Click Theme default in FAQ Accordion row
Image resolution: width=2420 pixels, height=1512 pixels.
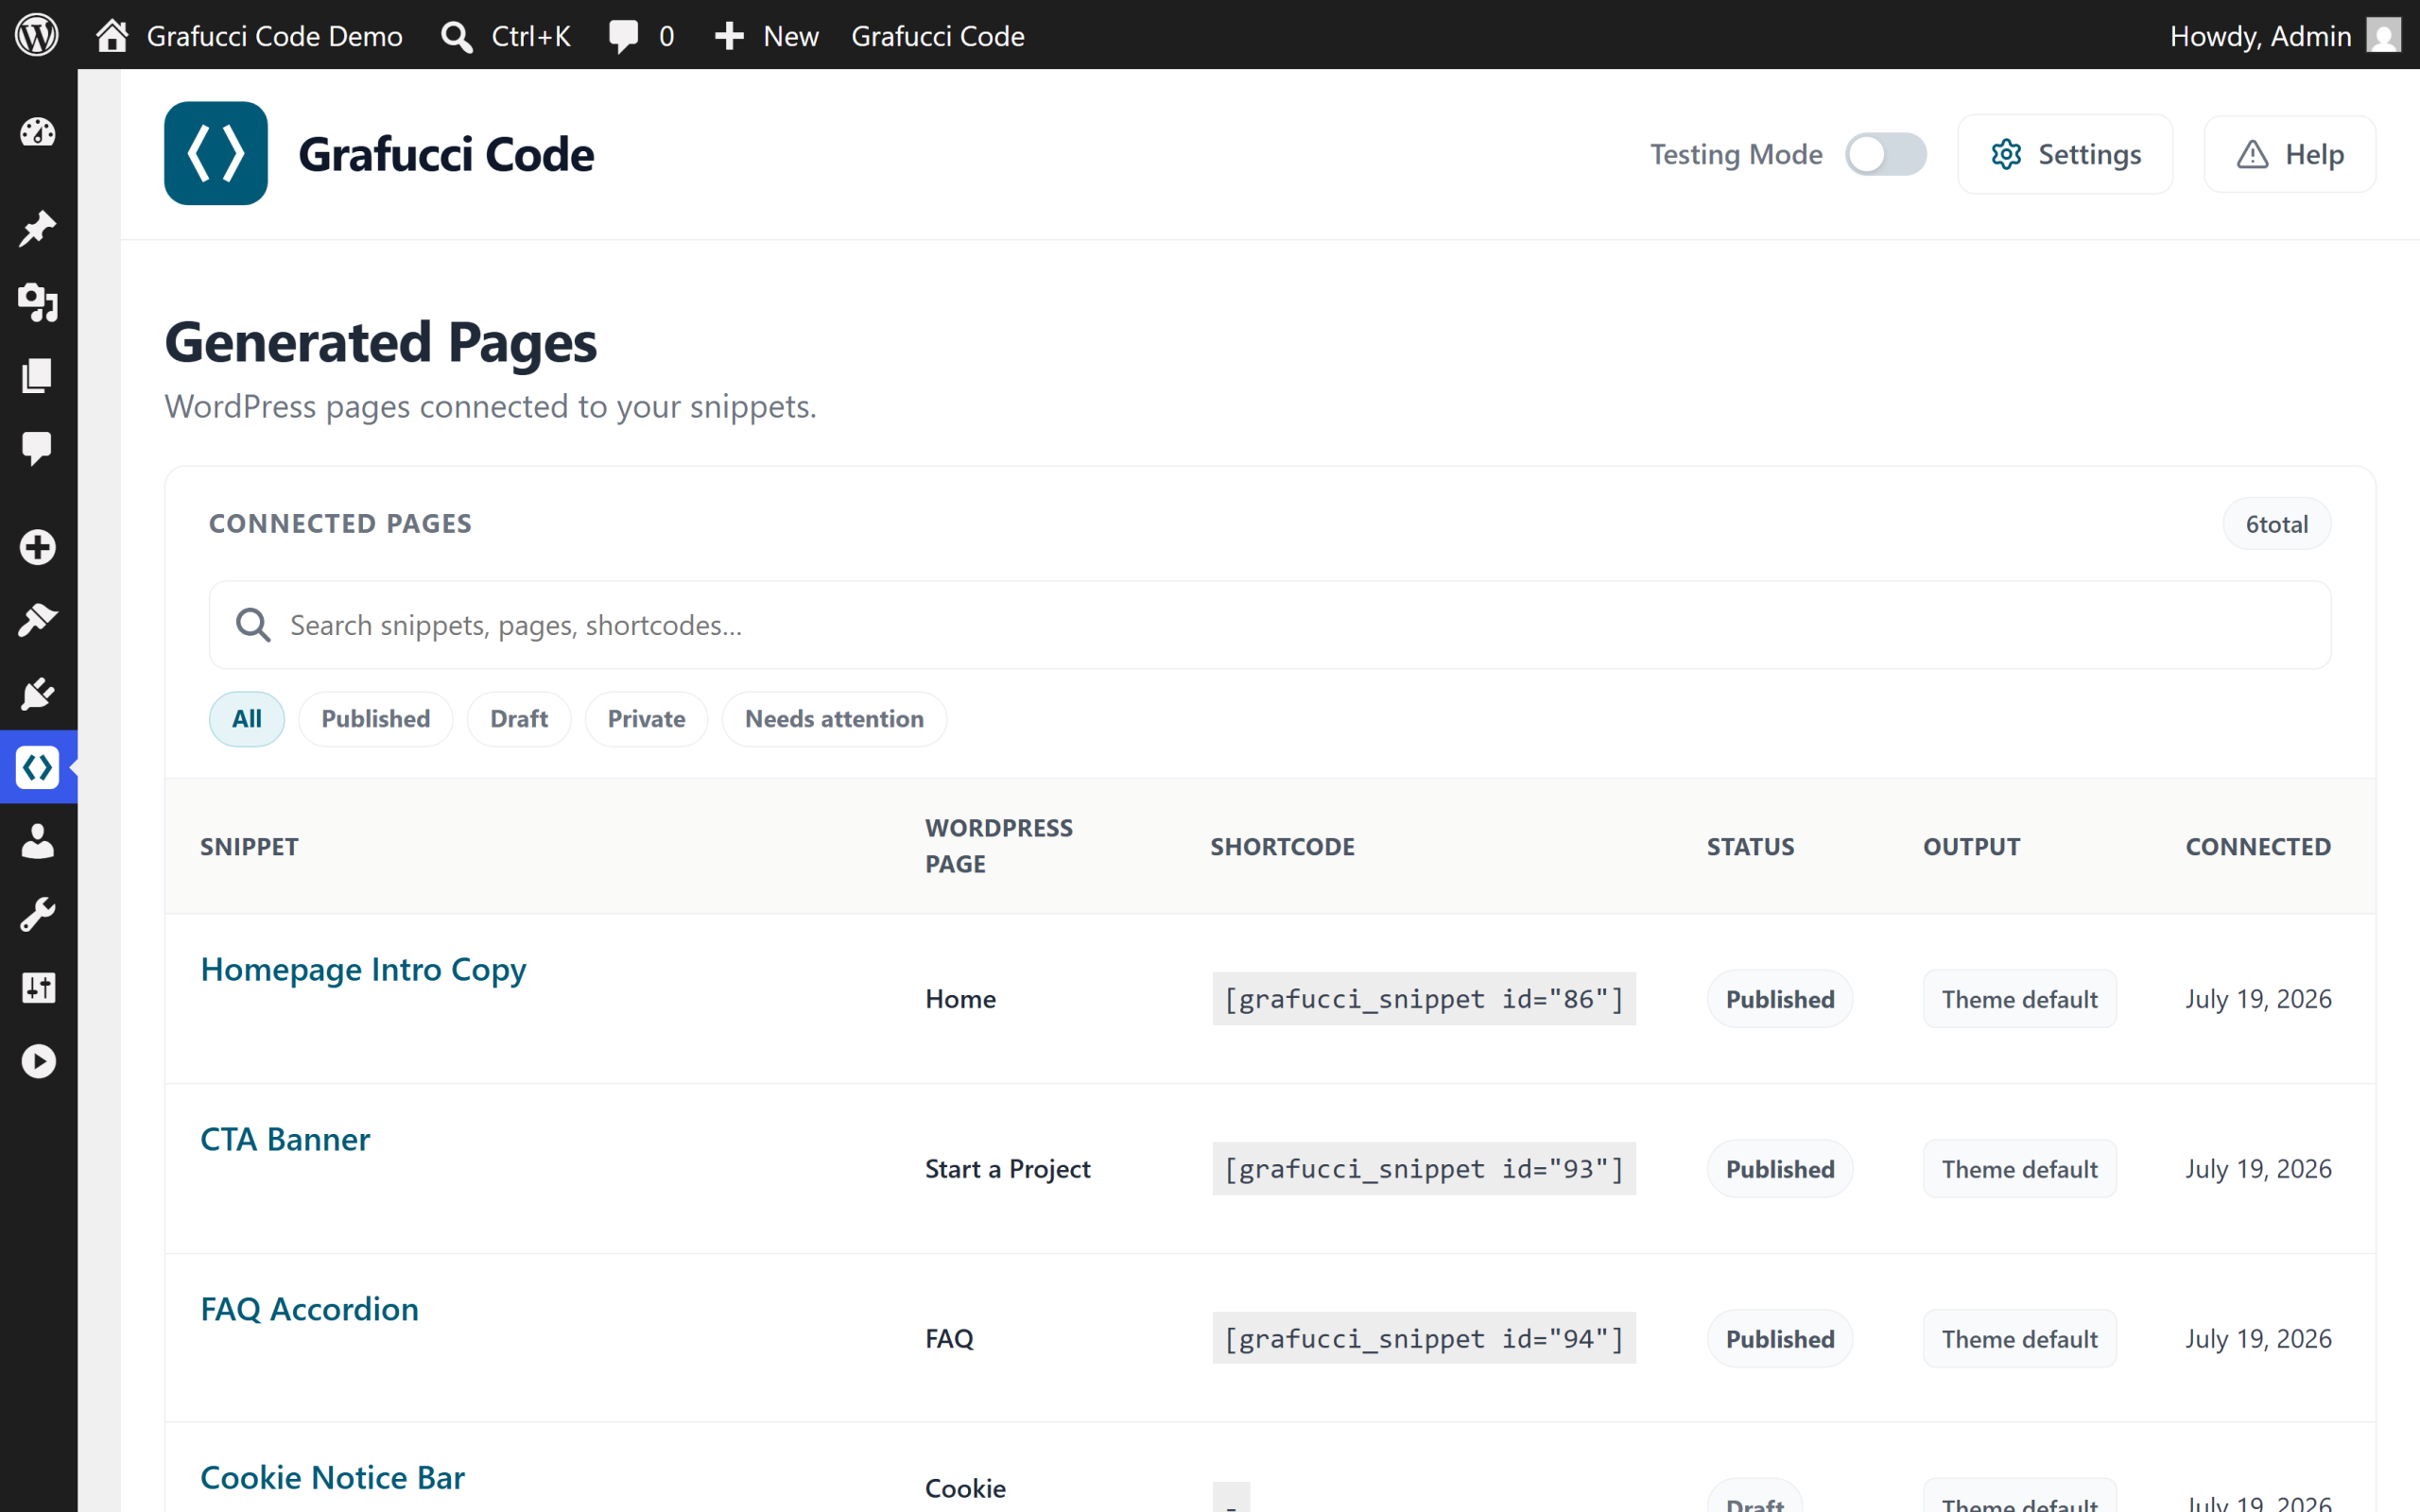point(2020,1339)
